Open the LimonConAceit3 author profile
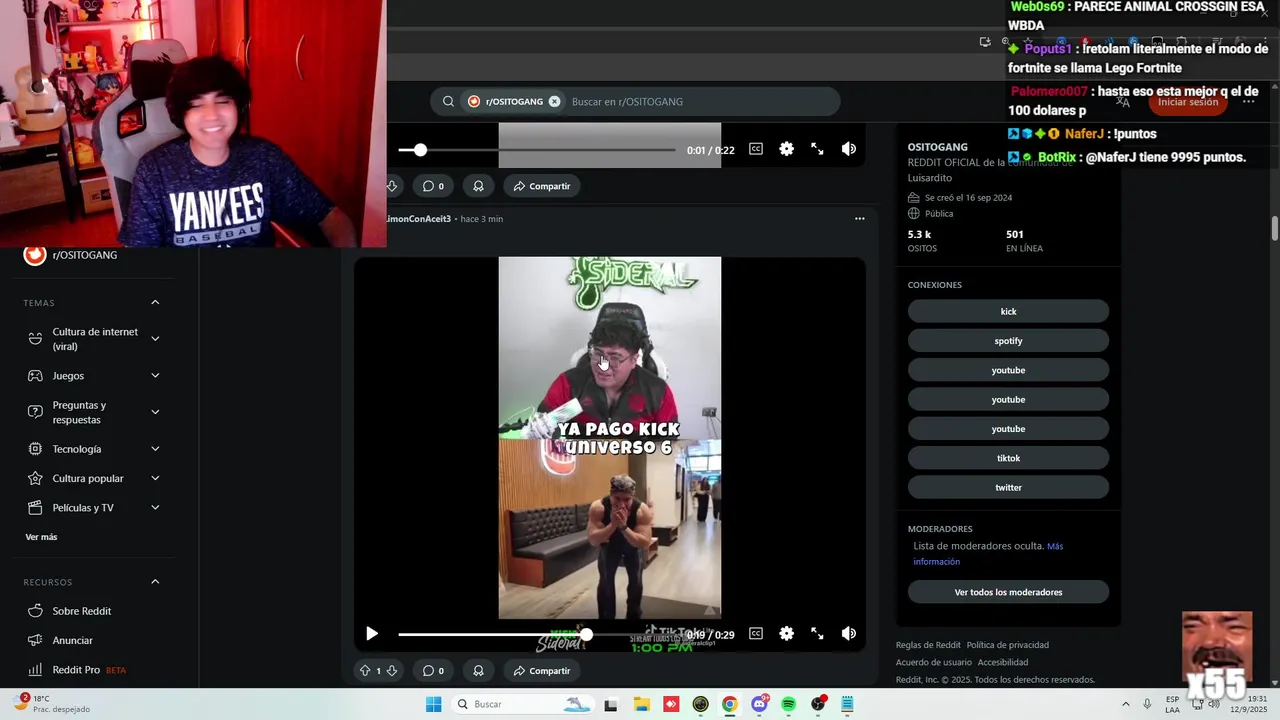Screen dimensions: 1280x720 (418, 219)
